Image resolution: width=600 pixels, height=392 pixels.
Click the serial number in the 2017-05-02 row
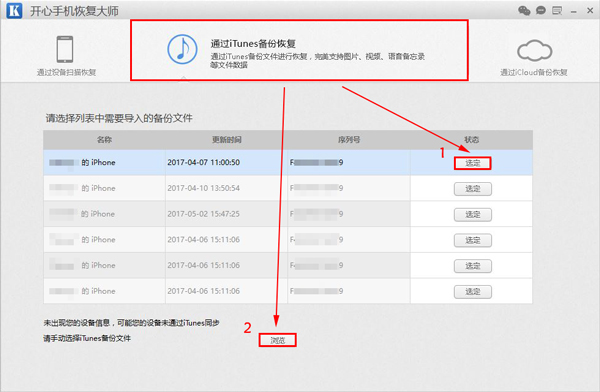click(x=316, y=214)
